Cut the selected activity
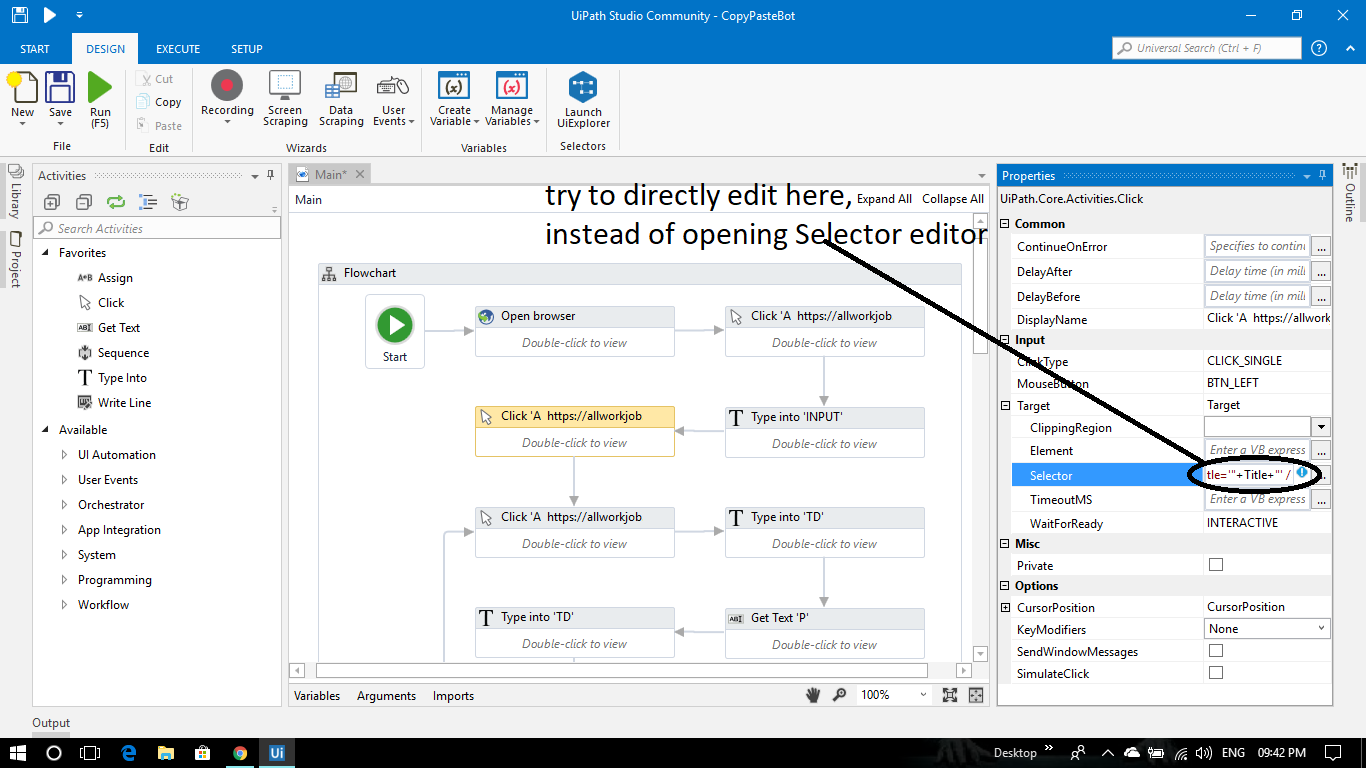1366x768 pixels. [x=155, y=79]
